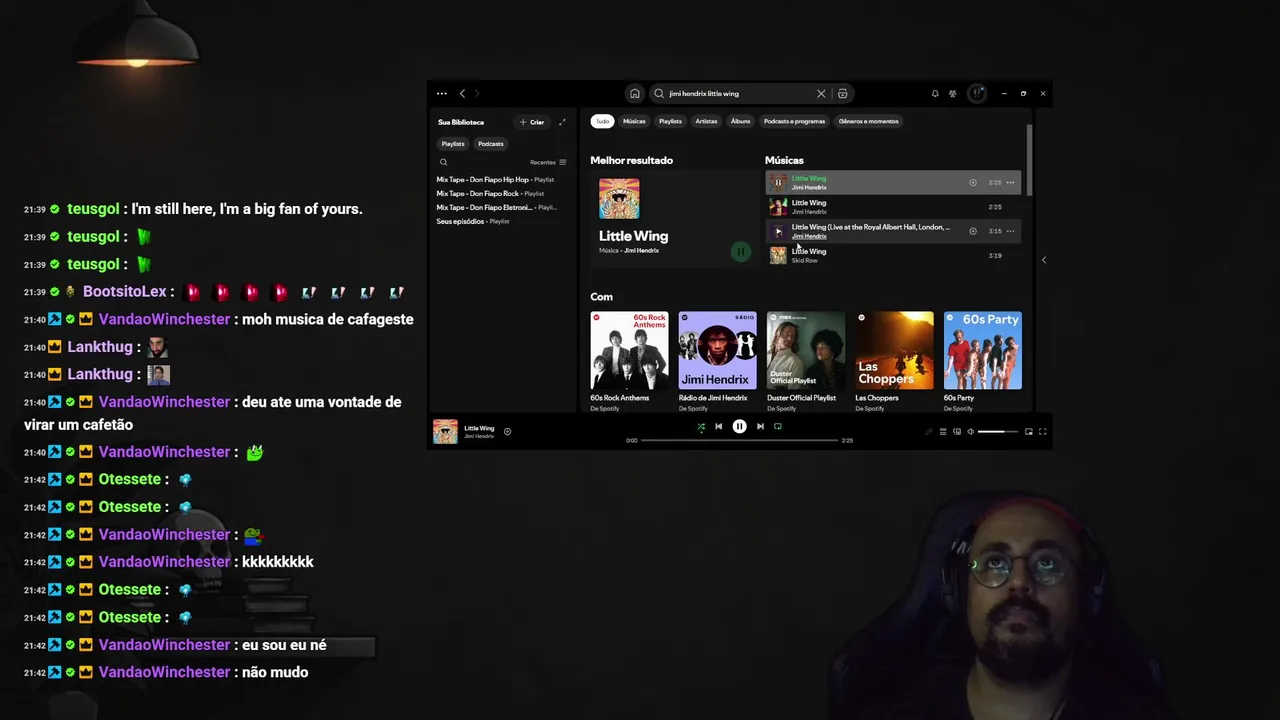
Task: Clear the search text with the X
Action: point(821,93)
